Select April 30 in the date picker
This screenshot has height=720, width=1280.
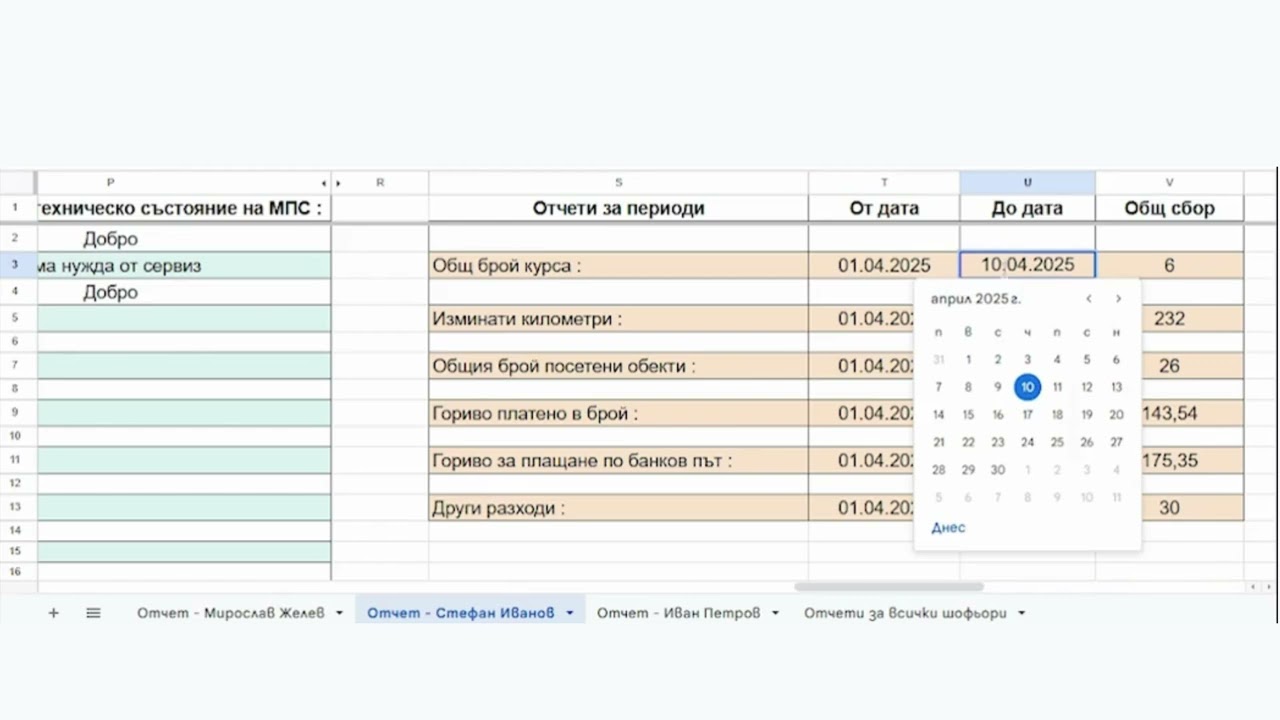point(997,470)
